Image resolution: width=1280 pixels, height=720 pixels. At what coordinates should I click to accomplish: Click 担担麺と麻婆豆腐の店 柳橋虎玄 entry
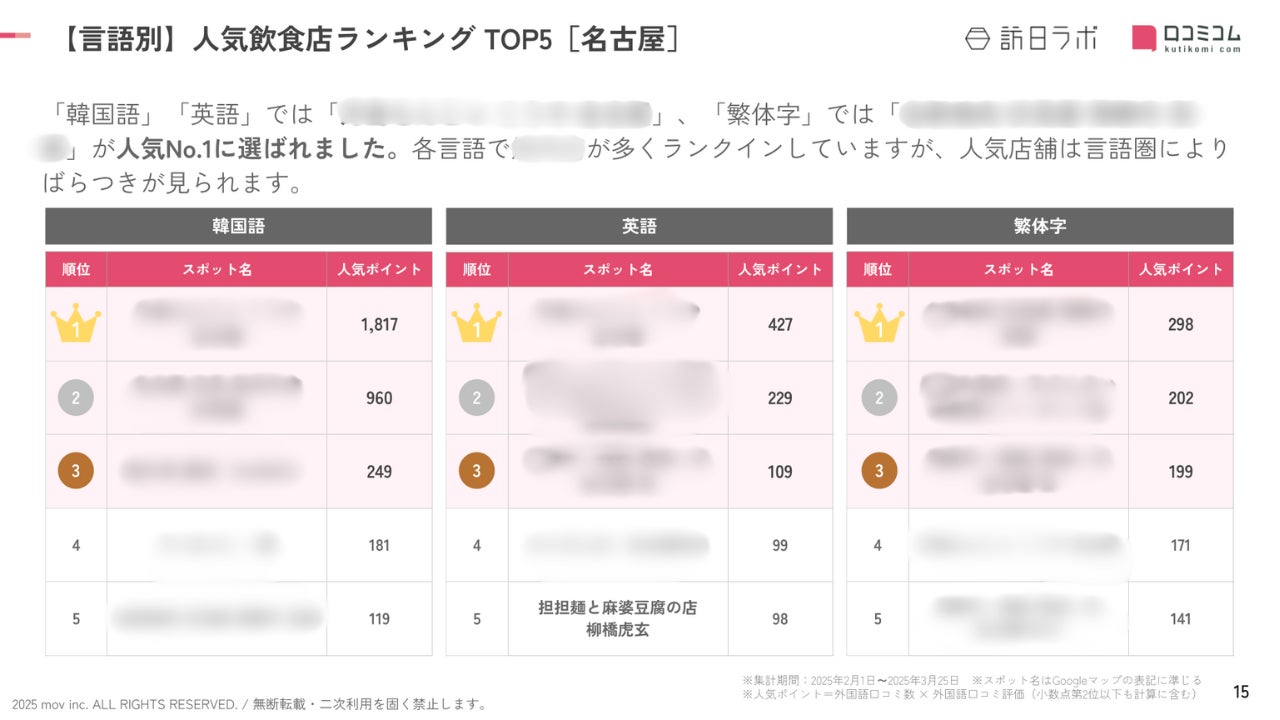[617, 619]
